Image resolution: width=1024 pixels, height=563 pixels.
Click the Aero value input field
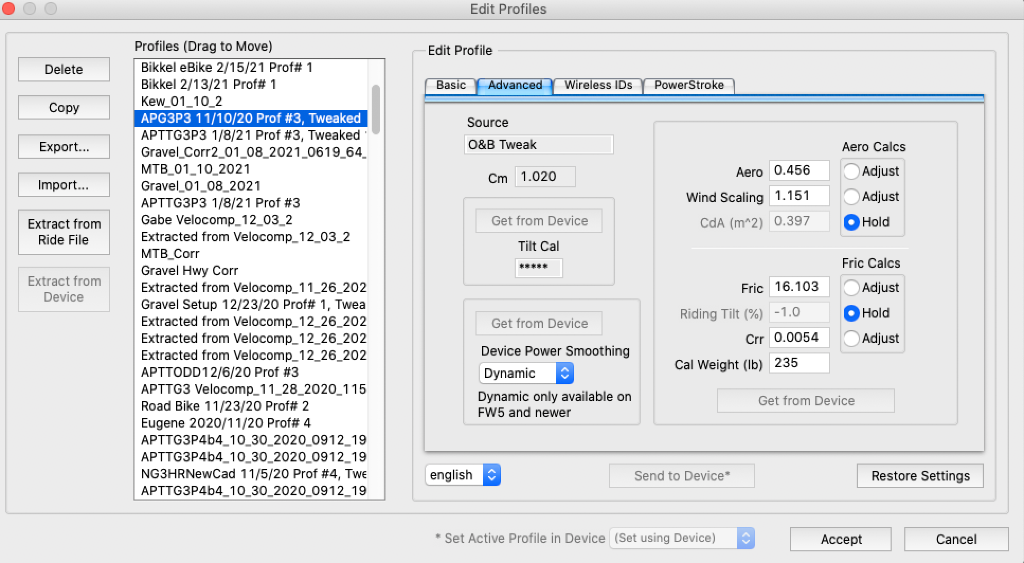[799, 171]
